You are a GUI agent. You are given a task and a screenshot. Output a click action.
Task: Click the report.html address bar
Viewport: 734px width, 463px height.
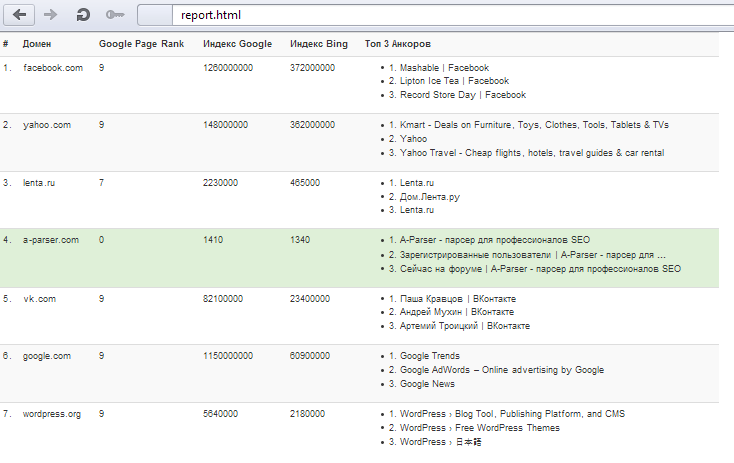(453, 15)
